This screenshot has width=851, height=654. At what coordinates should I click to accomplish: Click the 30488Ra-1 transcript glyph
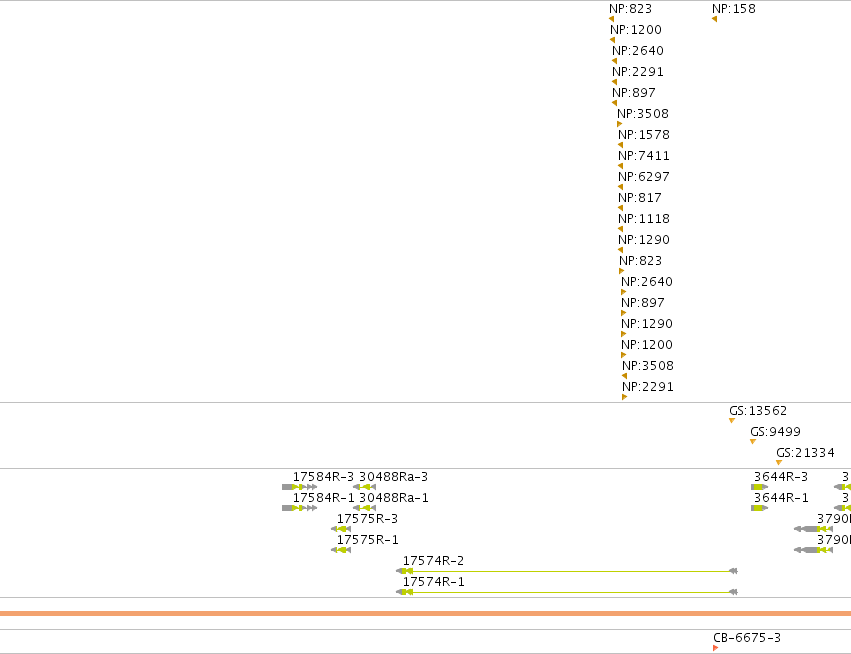(364, 508)
